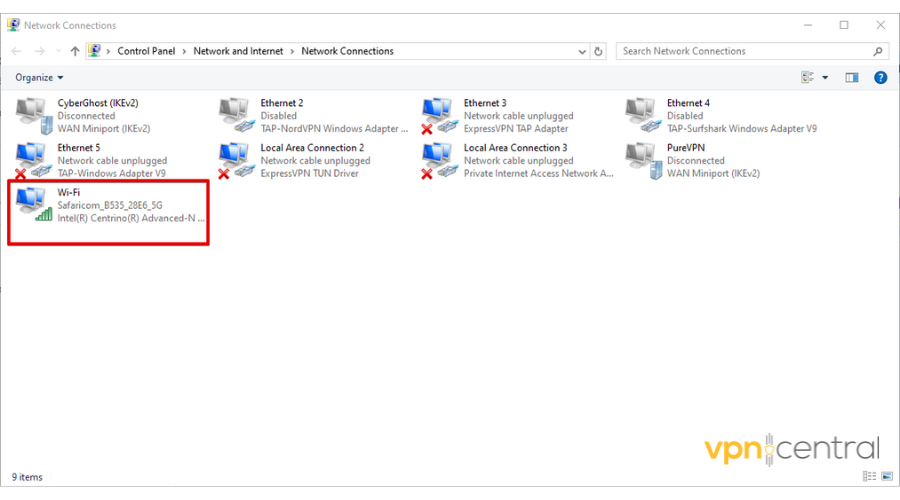Image resolution: width=900 pixels, height=500 pixels.
Task: Click the Network Connections breadcrumb
Action: [x=347, y=51]
